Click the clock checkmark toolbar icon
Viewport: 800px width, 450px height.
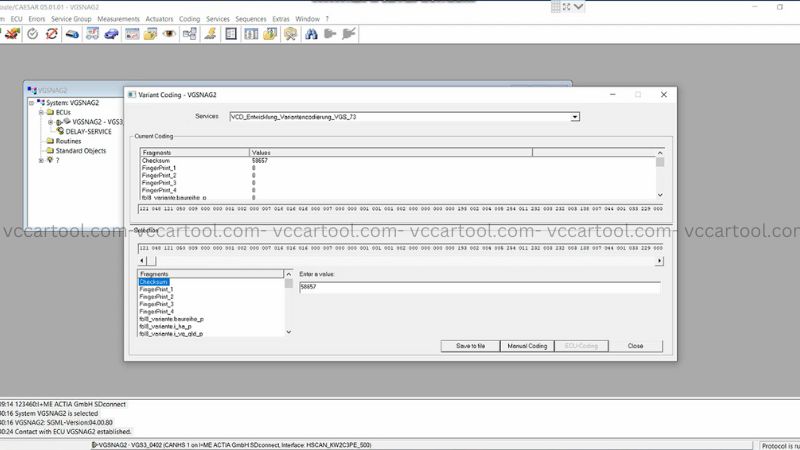32,34
